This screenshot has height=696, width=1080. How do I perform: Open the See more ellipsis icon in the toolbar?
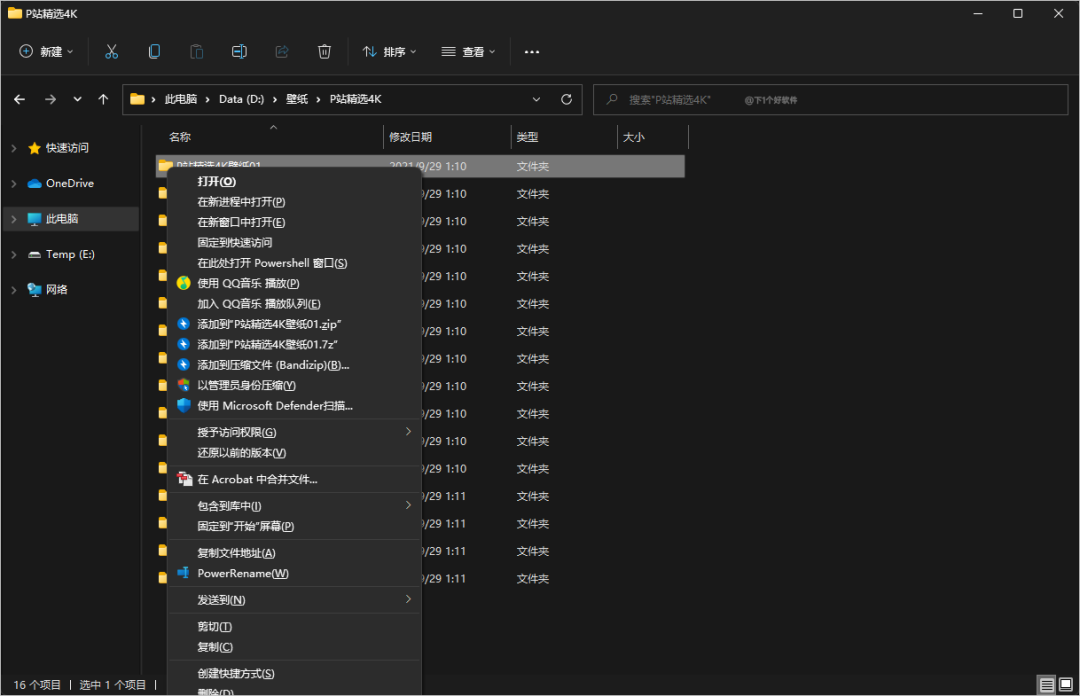pos(531,51)
